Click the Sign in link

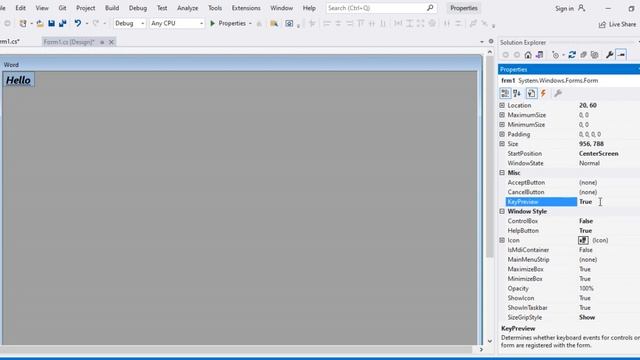pyautogui.click(x=564, y=8)
